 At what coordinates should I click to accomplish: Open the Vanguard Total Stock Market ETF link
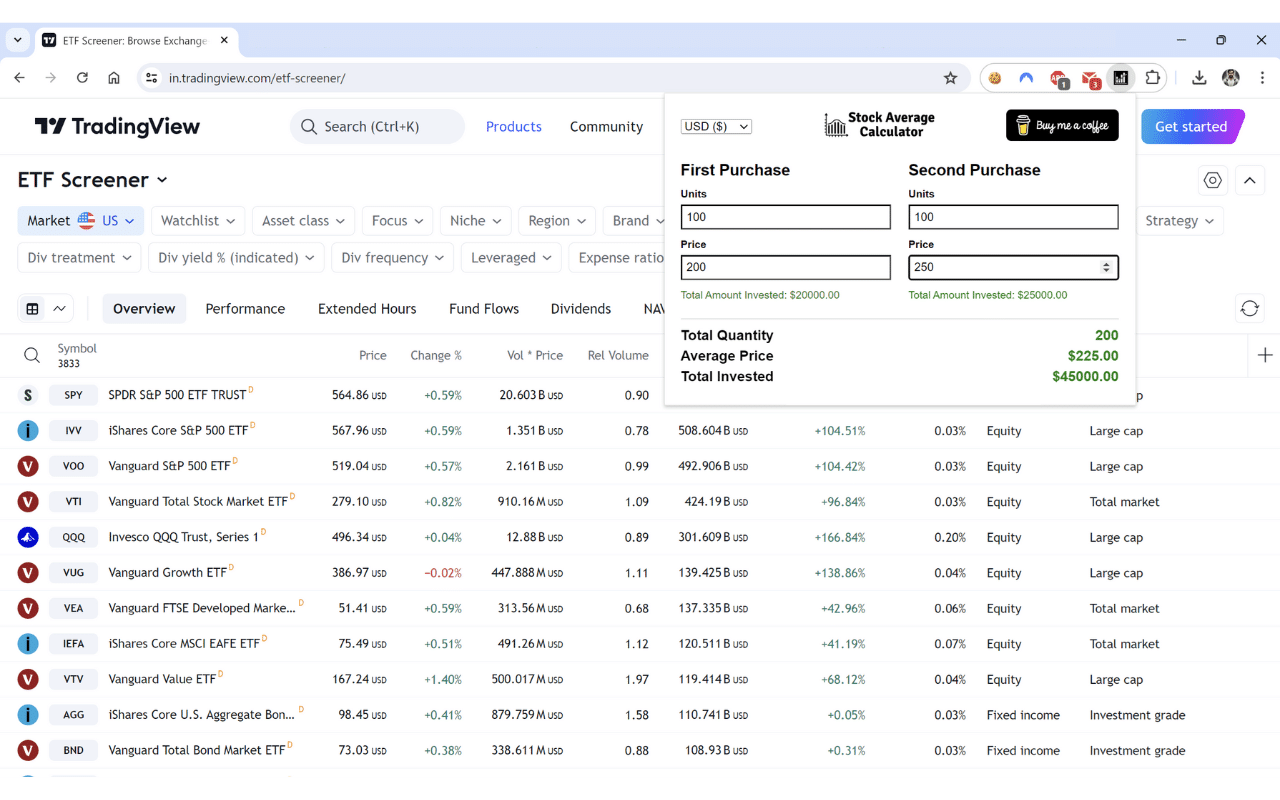198,502
